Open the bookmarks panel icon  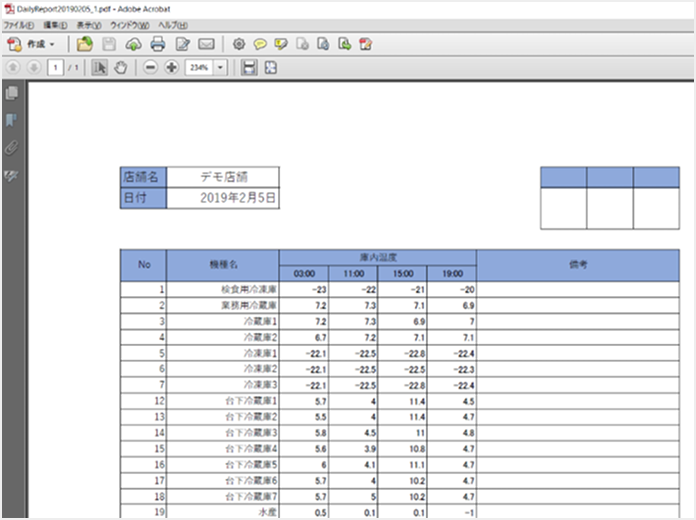coord(12,120)
